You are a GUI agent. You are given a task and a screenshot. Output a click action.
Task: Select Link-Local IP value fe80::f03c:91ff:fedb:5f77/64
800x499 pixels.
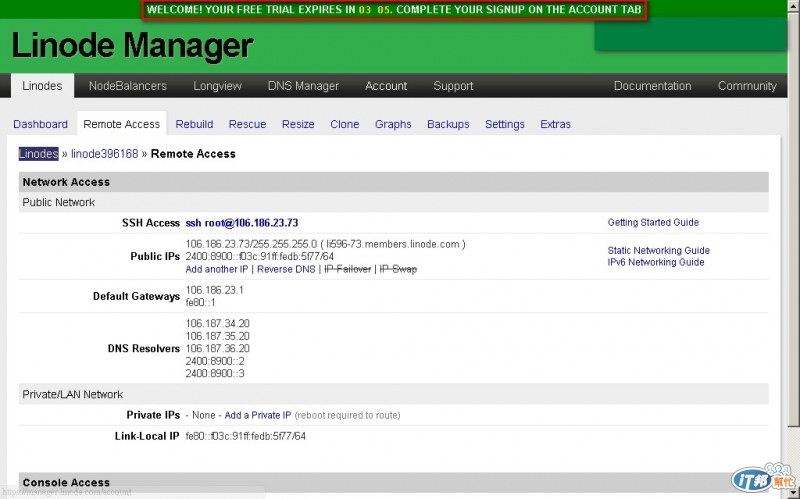click(x=245, y=436)
